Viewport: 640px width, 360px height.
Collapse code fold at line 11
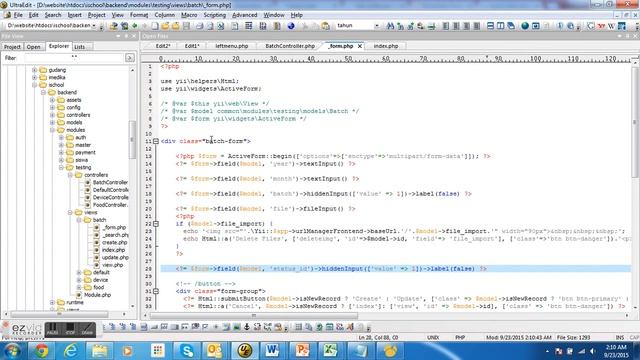[x=156, y=141]
